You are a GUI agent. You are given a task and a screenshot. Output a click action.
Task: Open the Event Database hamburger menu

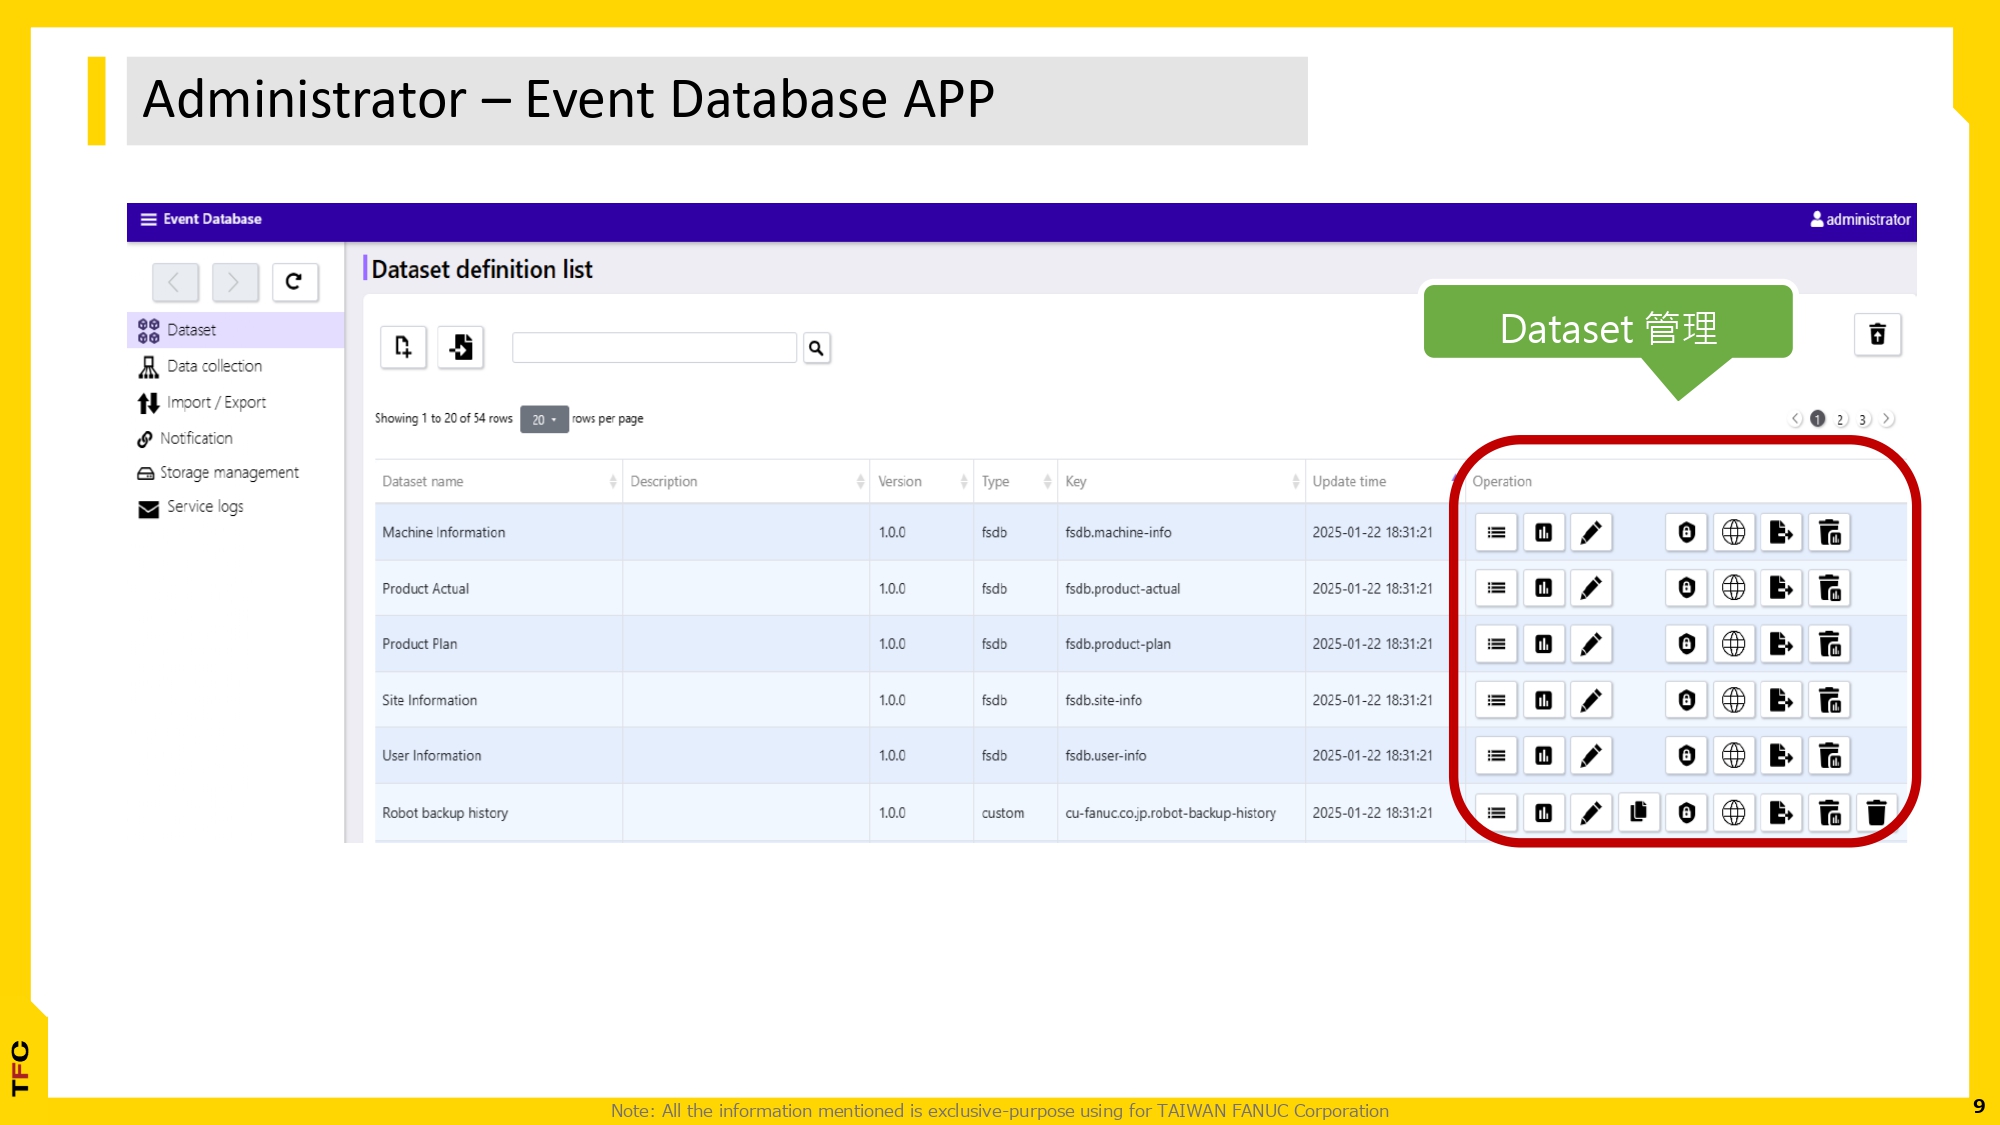(148, 219)
